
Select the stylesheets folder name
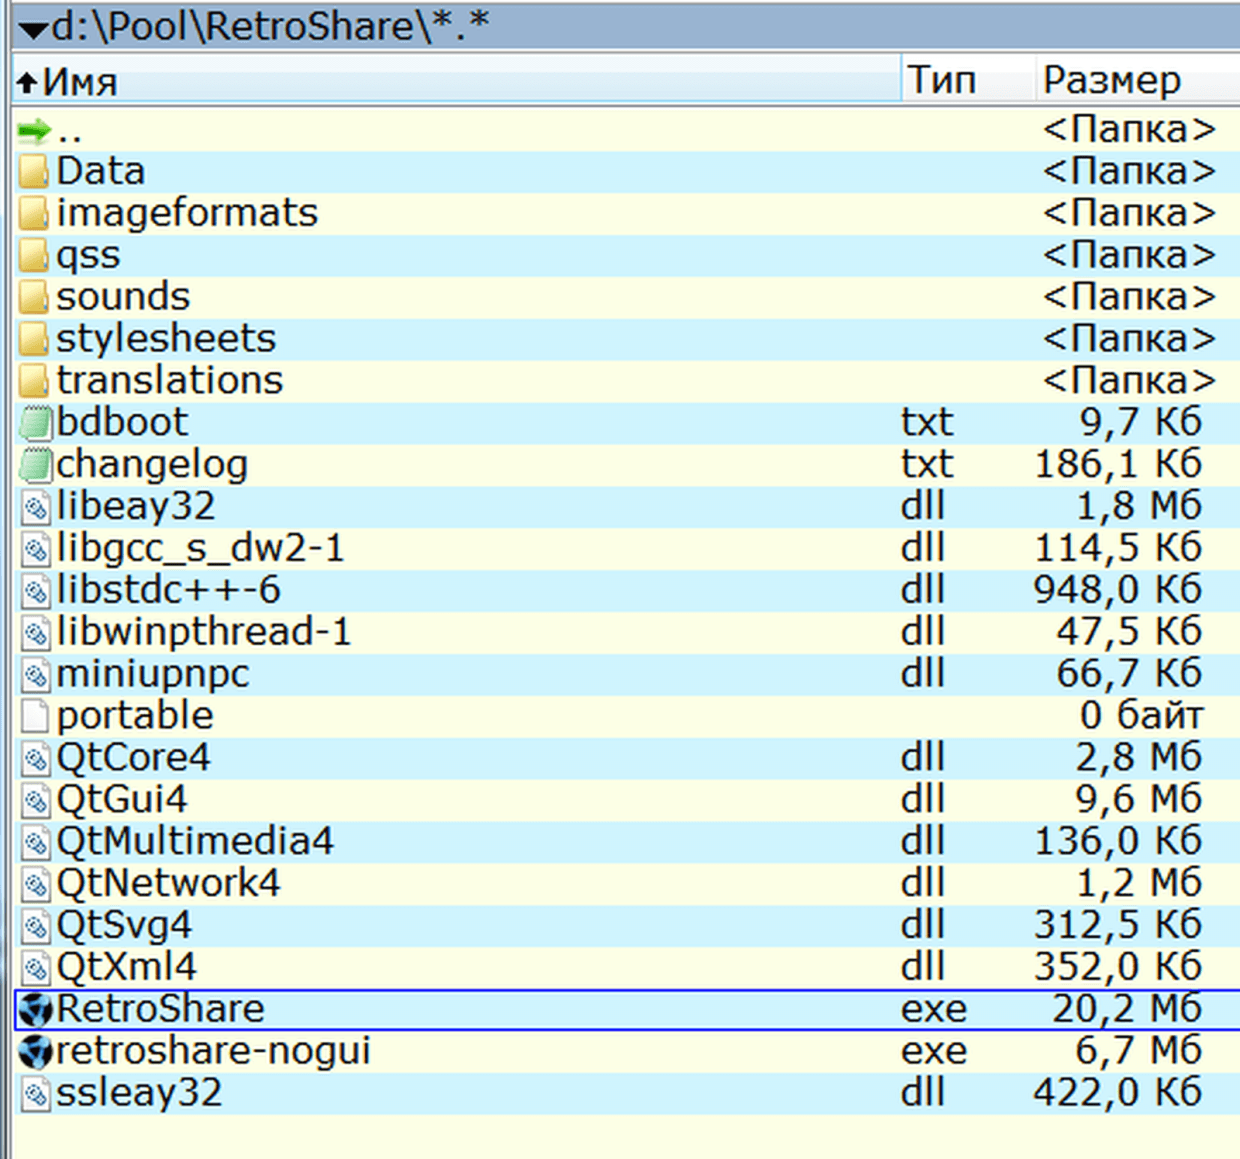point(166,339)
